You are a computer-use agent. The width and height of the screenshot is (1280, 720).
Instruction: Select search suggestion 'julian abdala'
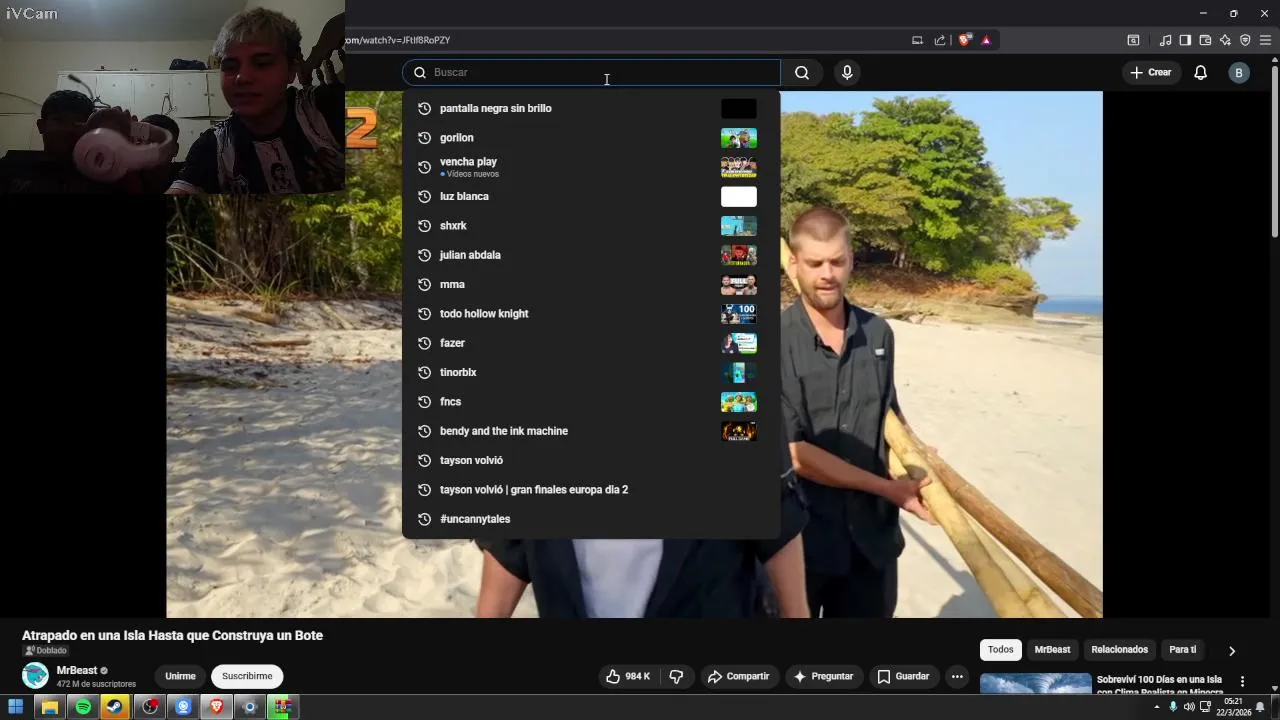[591, 255]
